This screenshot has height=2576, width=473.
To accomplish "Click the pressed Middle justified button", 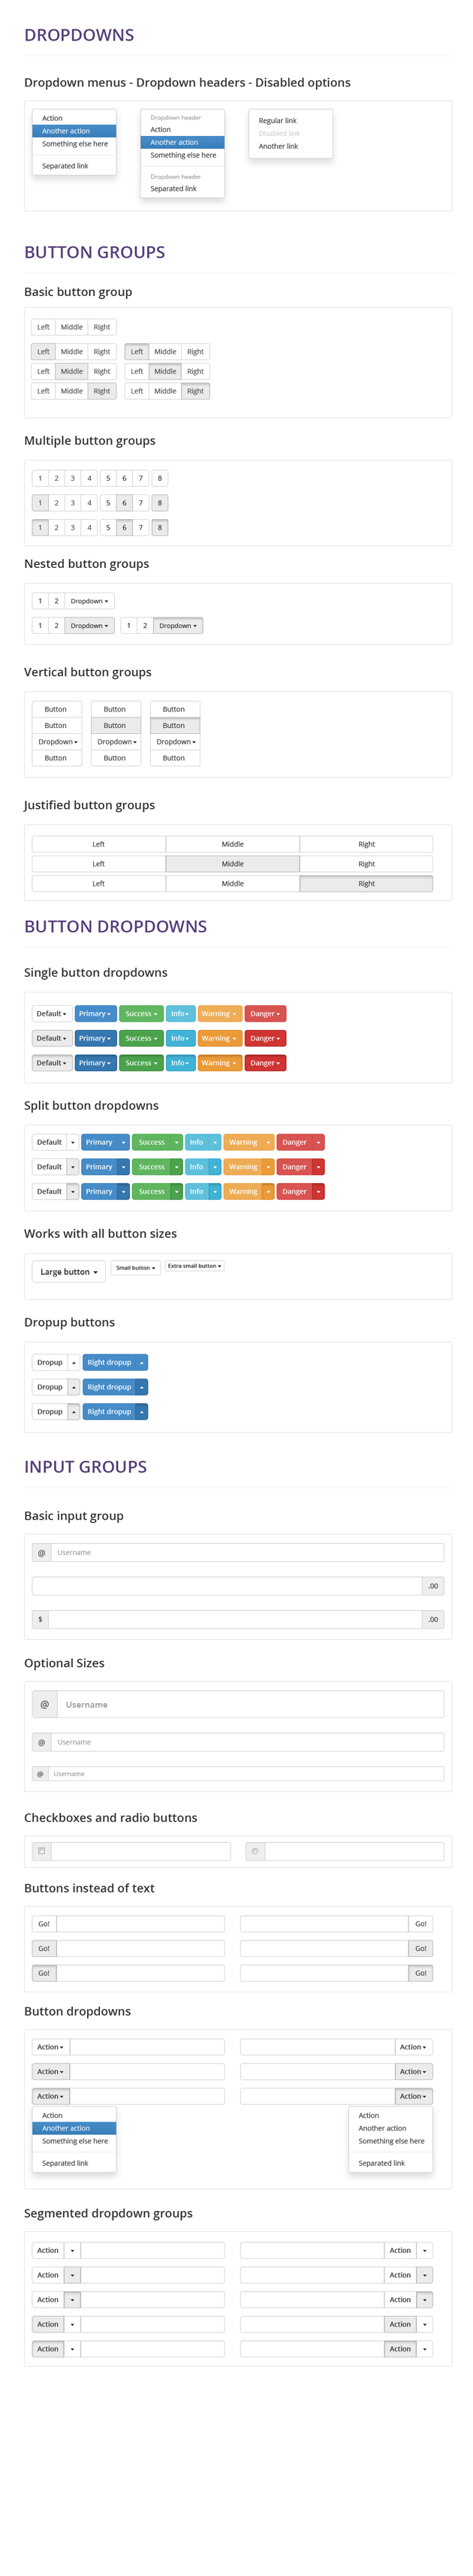I will pyautogui.click(x=232, y=863).
